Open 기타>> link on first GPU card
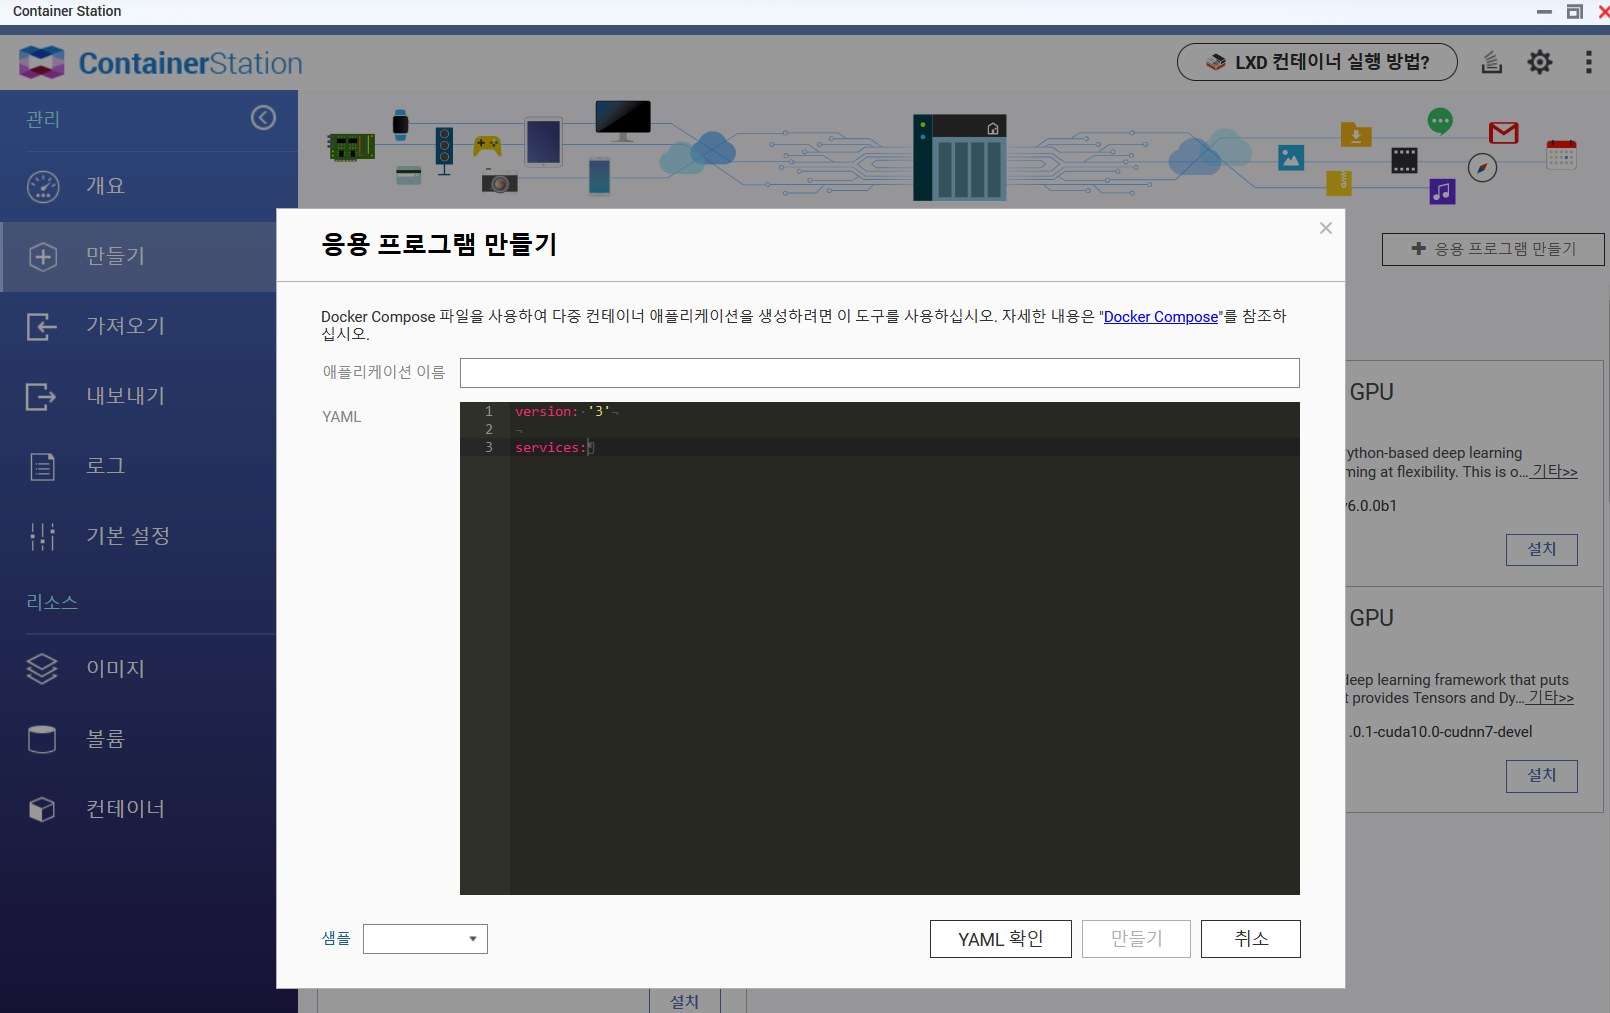This screenshot has width=1610, height=1013. 1555,472
